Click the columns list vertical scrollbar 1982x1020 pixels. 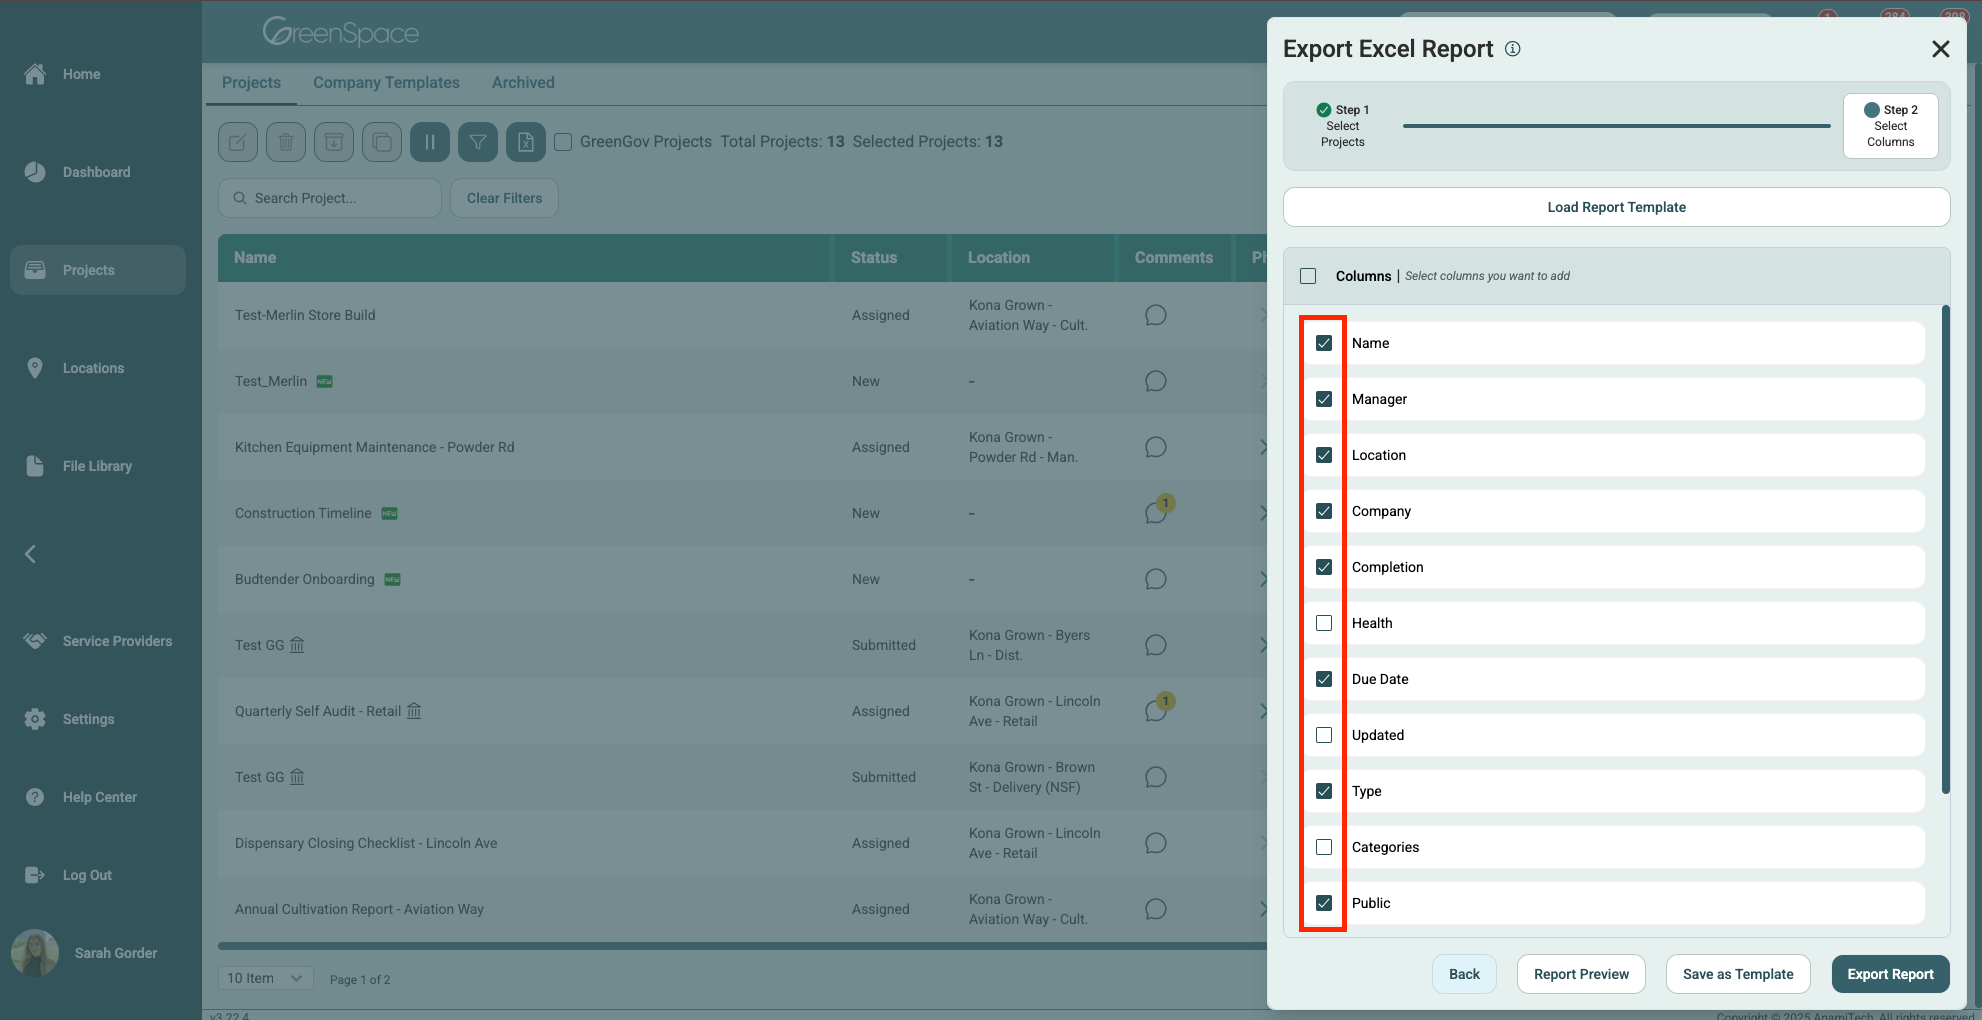[x=1946, y=550]
